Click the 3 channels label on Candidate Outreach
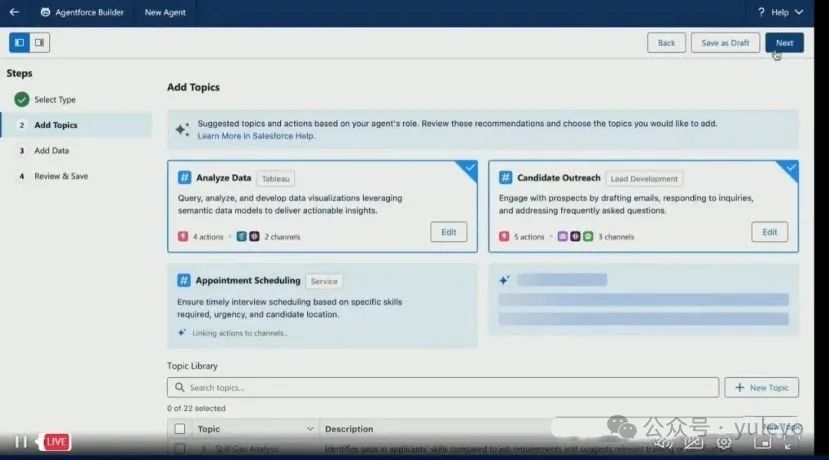The height and width of the screenshot is (460, 830). (x=616, y=237)
